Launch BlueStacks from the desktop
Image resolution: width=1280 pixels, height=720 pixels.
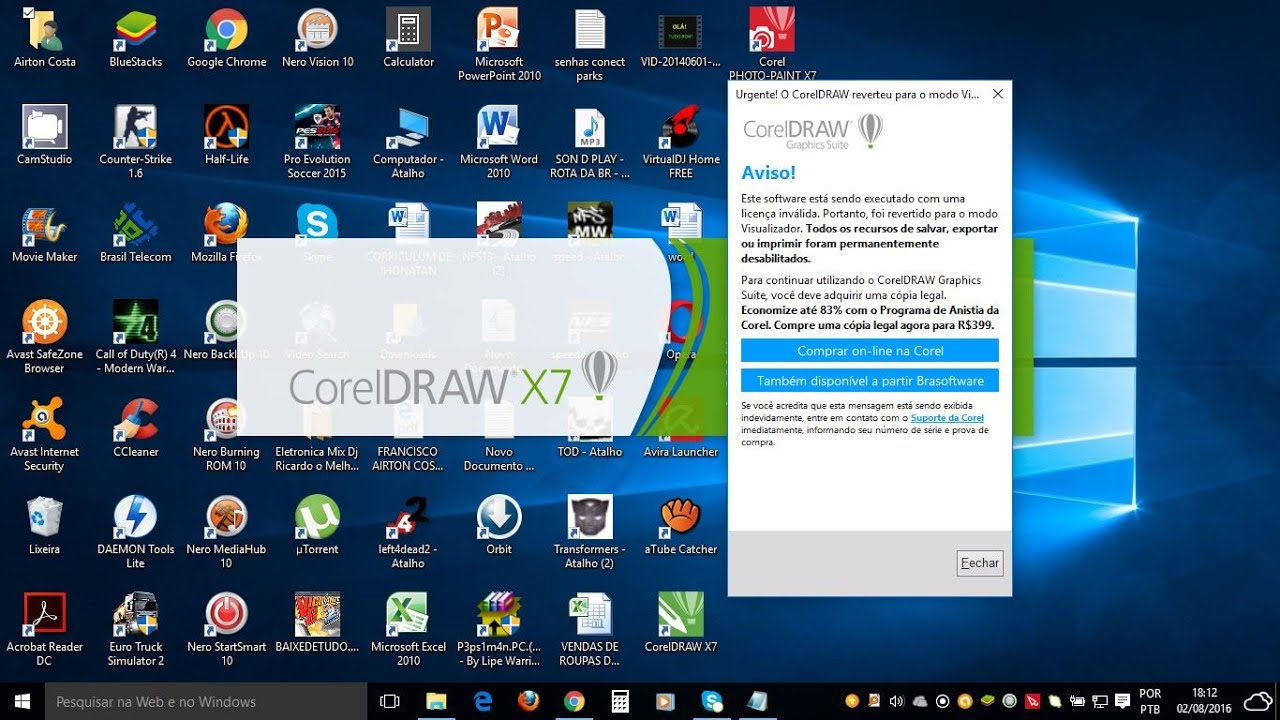[x=135, y=38]
